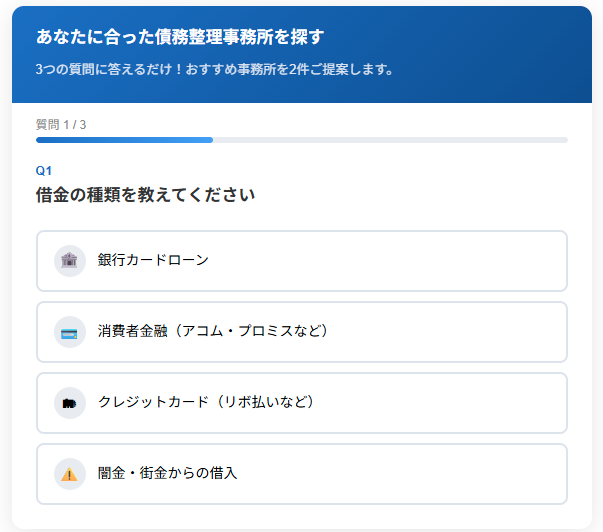
Task: Click the Q1 label
Action: 43,171
